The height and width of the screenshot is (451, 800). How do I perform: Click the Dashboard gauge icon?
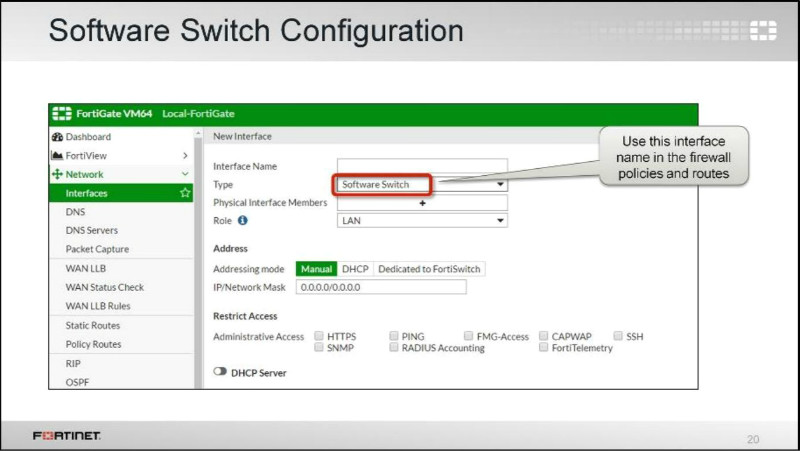(x=57, y=137)
